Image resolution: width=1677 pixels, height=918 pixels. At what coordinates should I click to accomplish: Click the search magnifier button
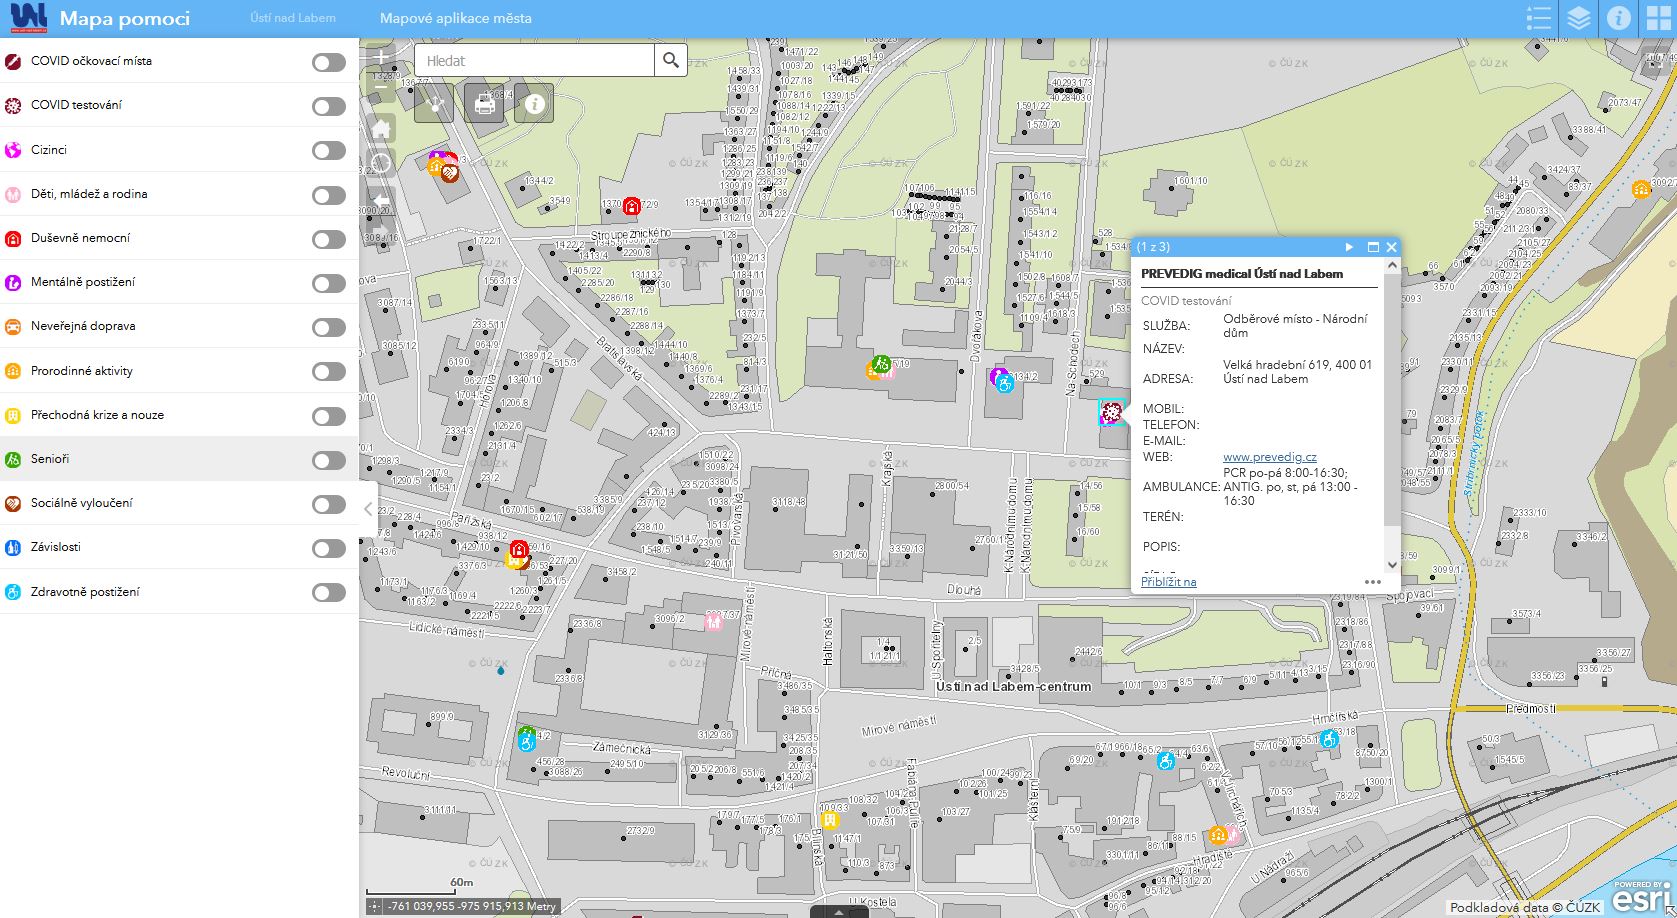tap(671, 61)
